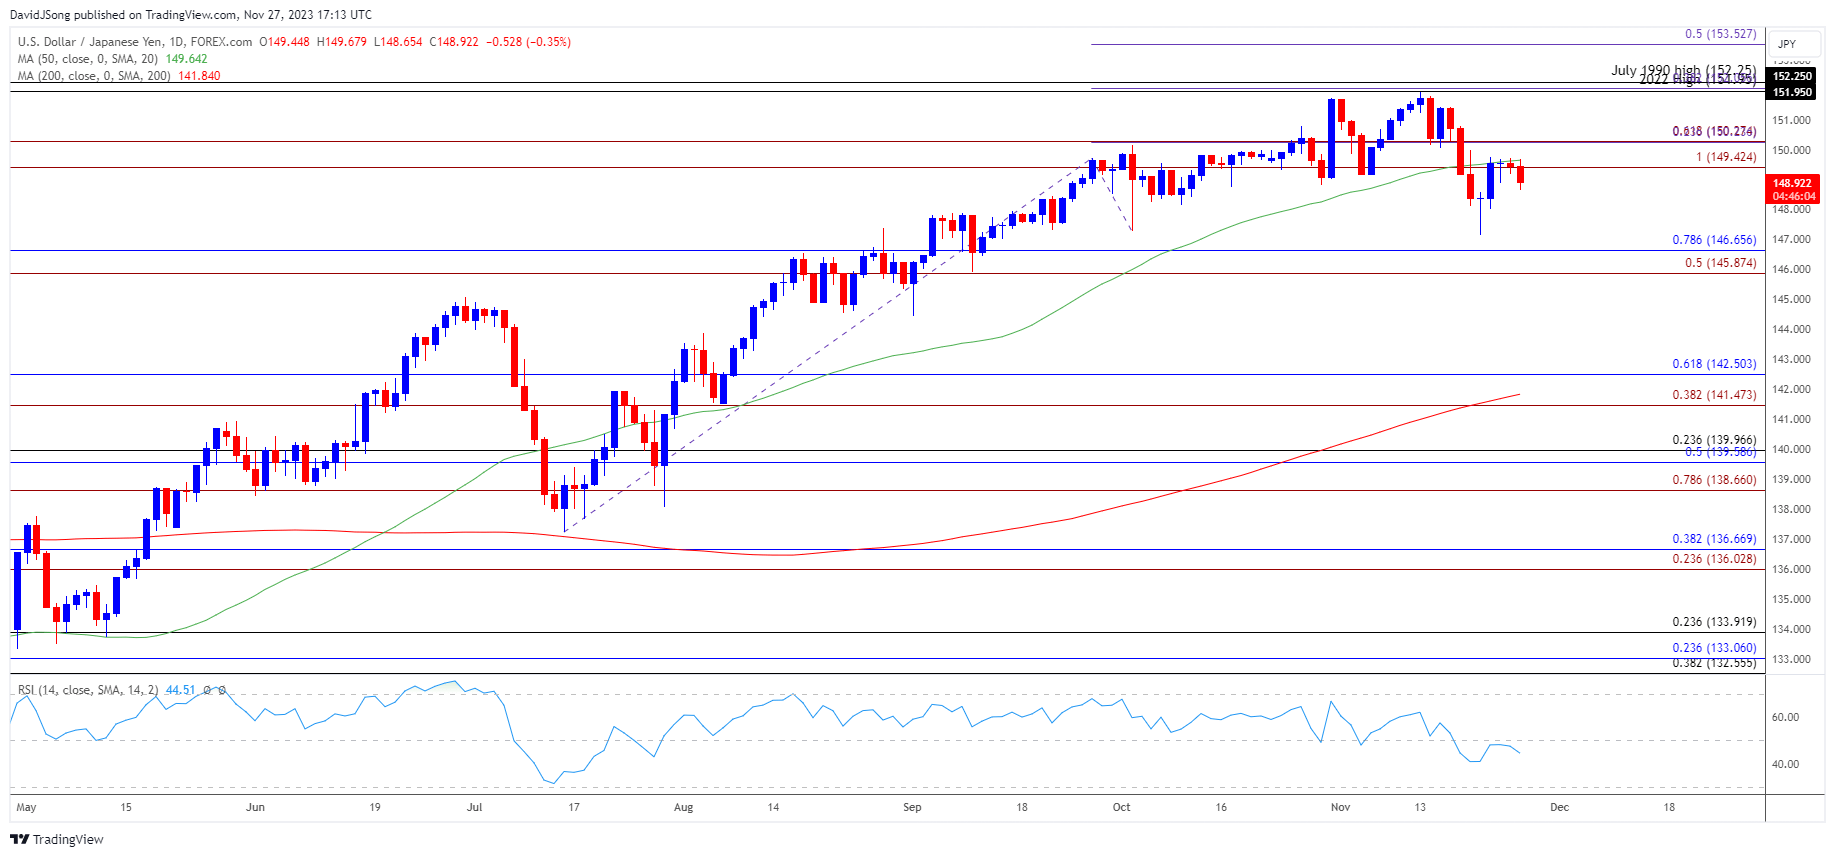Click the 138.000 price axis label
This screenshot has width=1835, height=857.
coord(1791,509)
